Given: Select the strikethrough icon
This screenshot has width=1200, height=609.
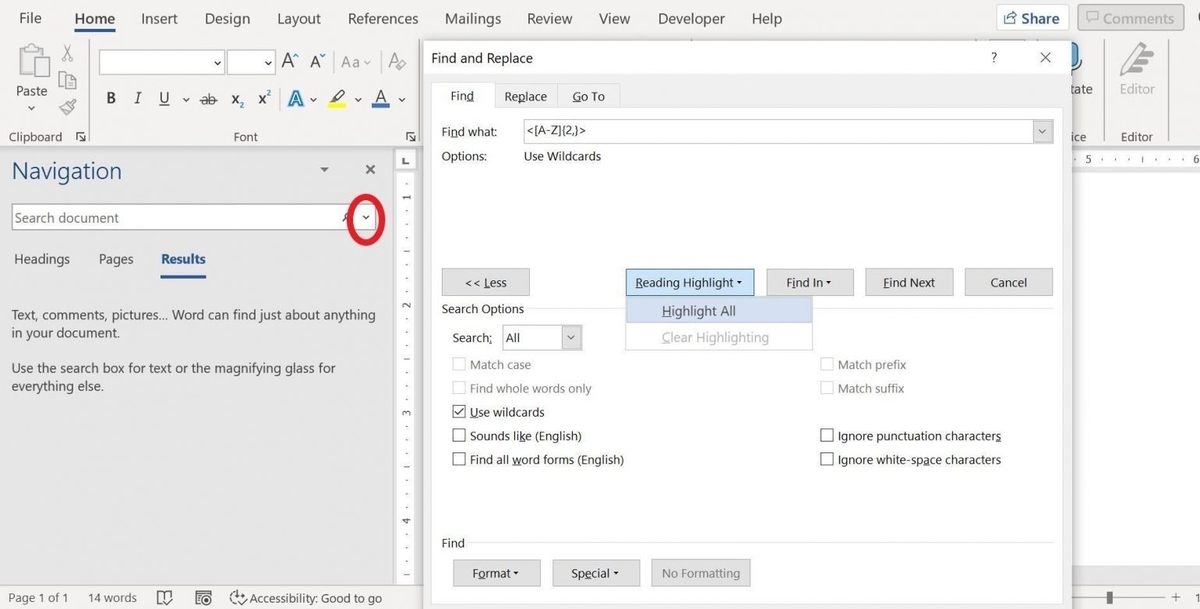Looking at the screenshot, I should [208, 97].
